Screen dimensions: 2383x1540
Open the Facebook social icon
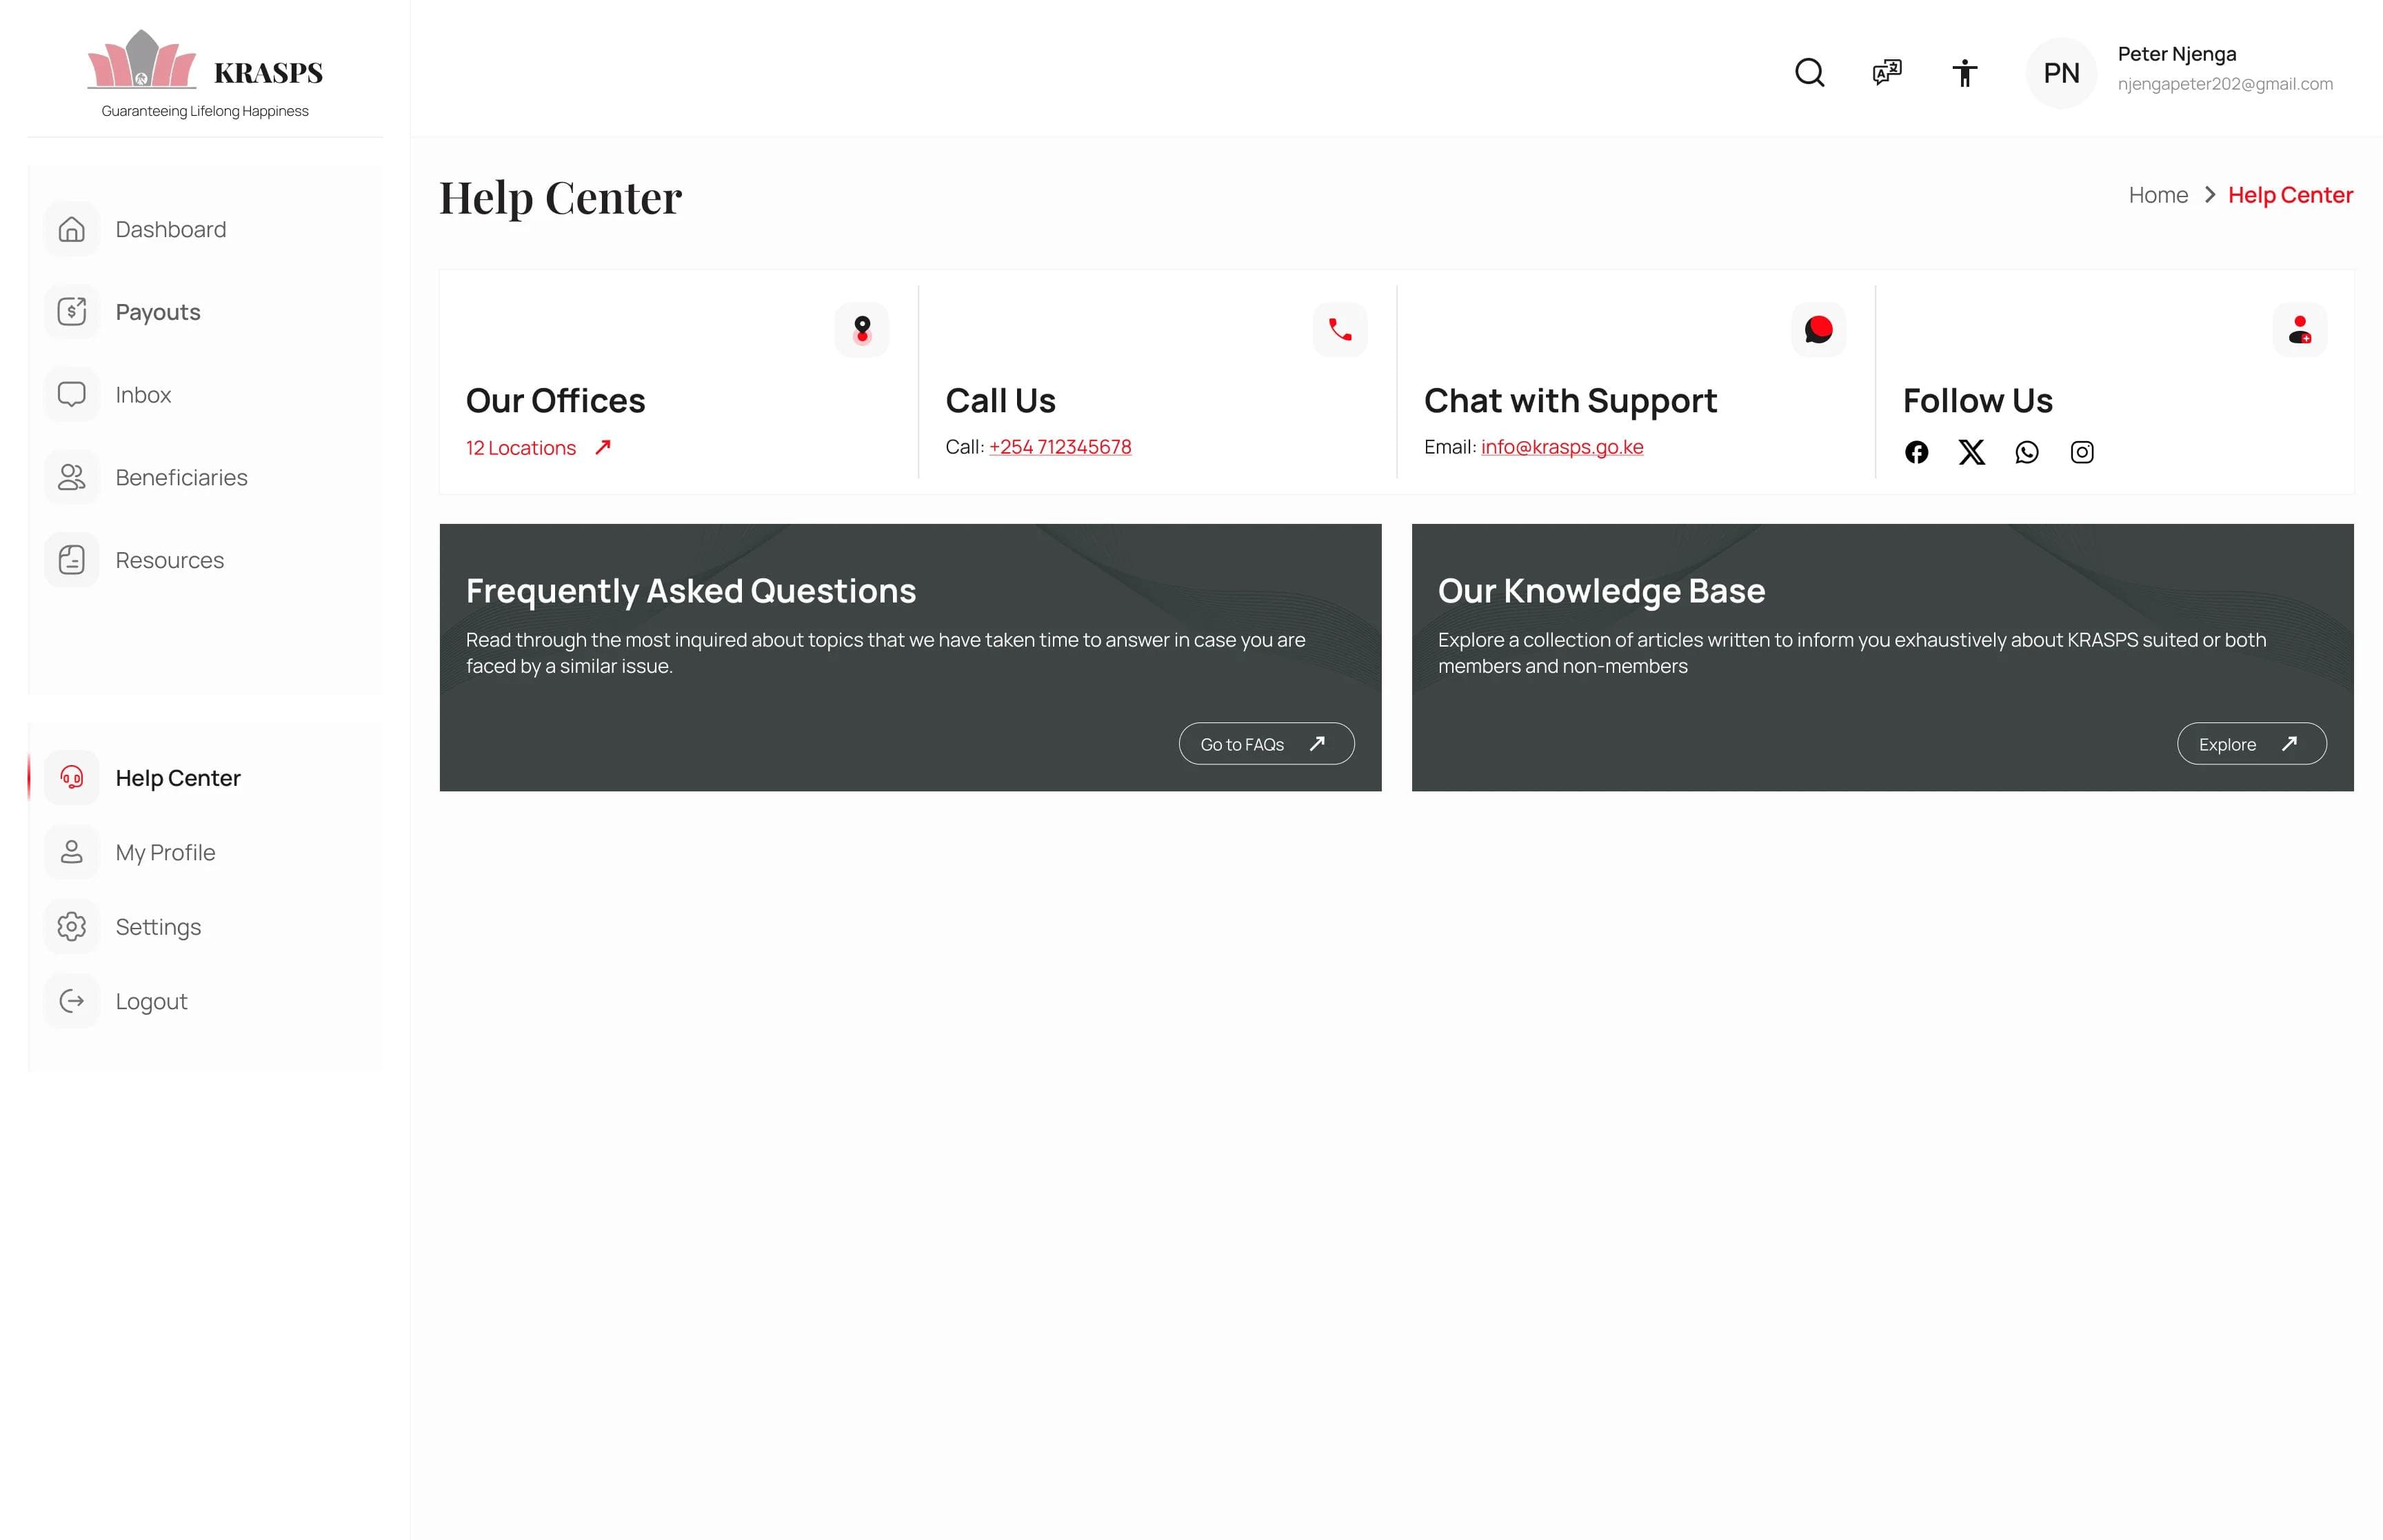coord(1916,452)
